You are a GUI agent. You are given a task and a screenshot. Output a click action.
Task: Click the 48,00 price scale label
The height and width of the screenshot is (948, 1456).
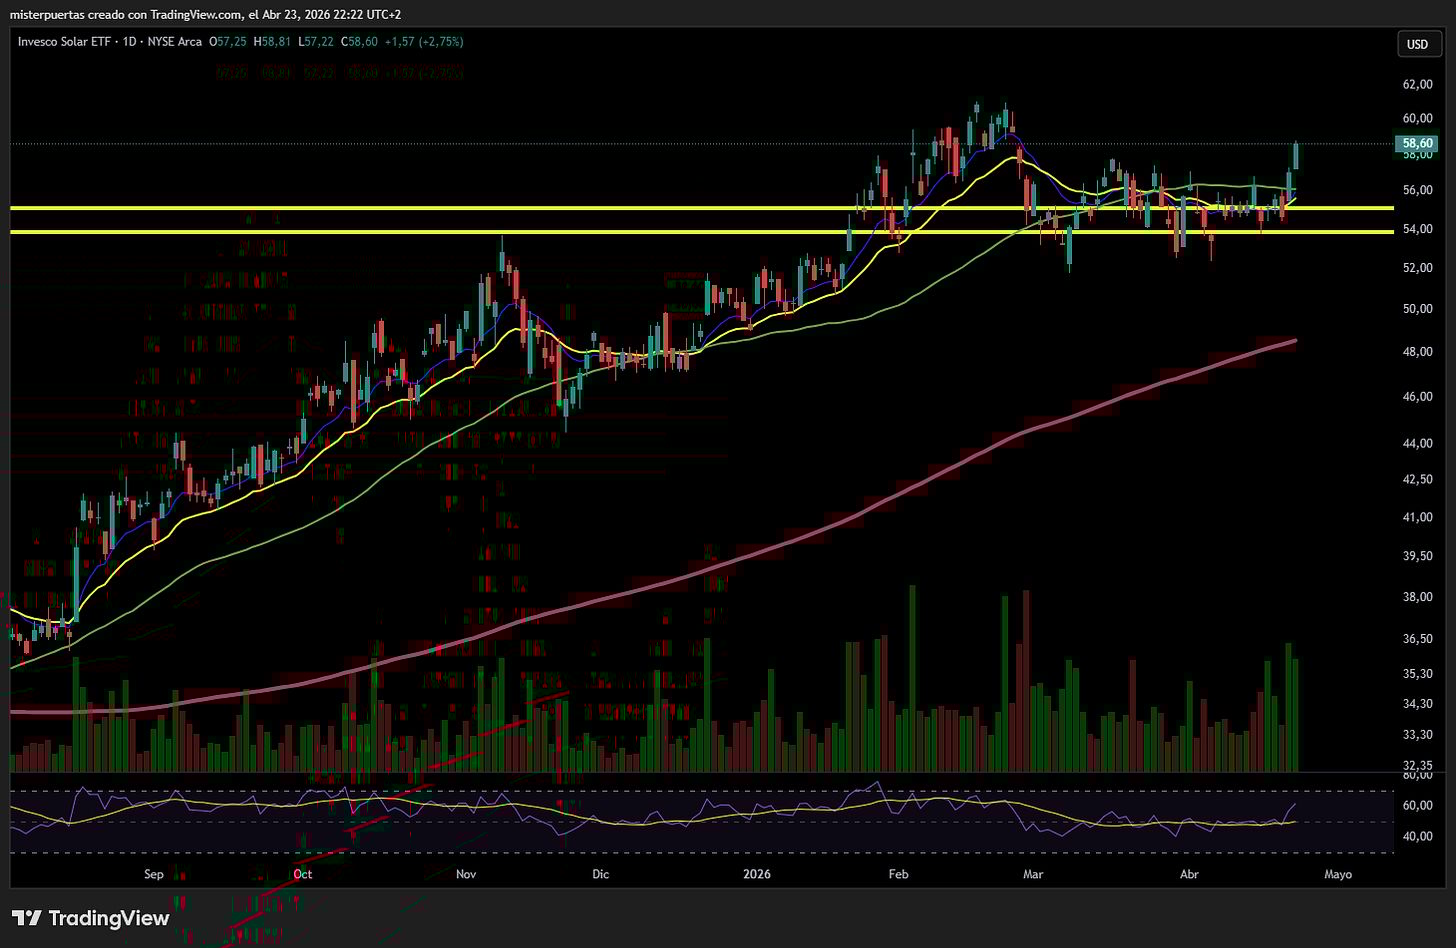pyautogui.click(x=1418, y=352)
